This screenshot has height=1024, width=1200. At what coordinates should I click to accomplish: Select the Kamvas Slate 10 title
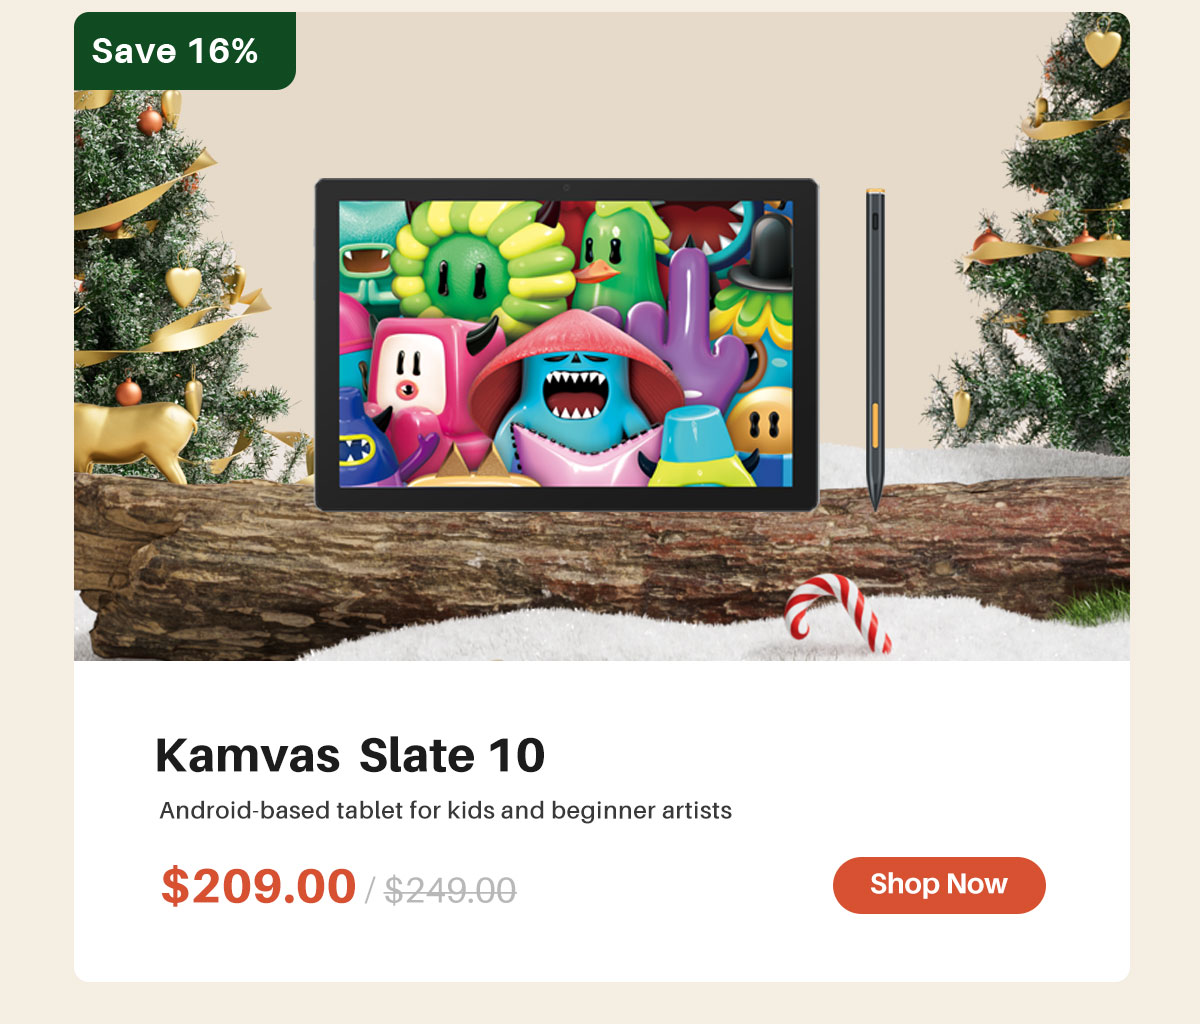(350, 755)
